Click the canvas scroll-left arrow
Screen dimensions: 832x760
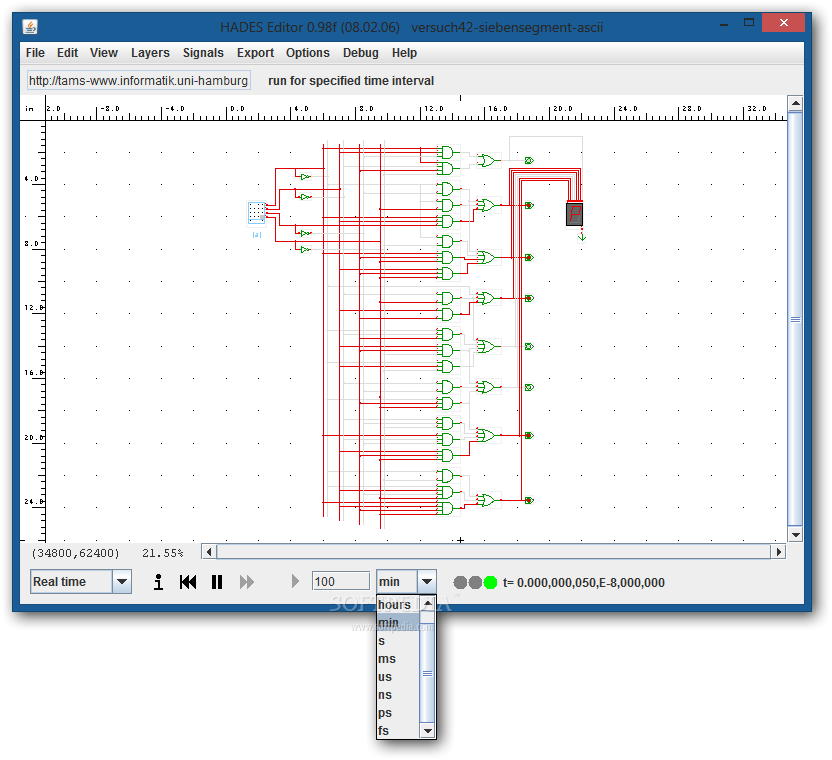pyautogui.click(x=209, y=552)
